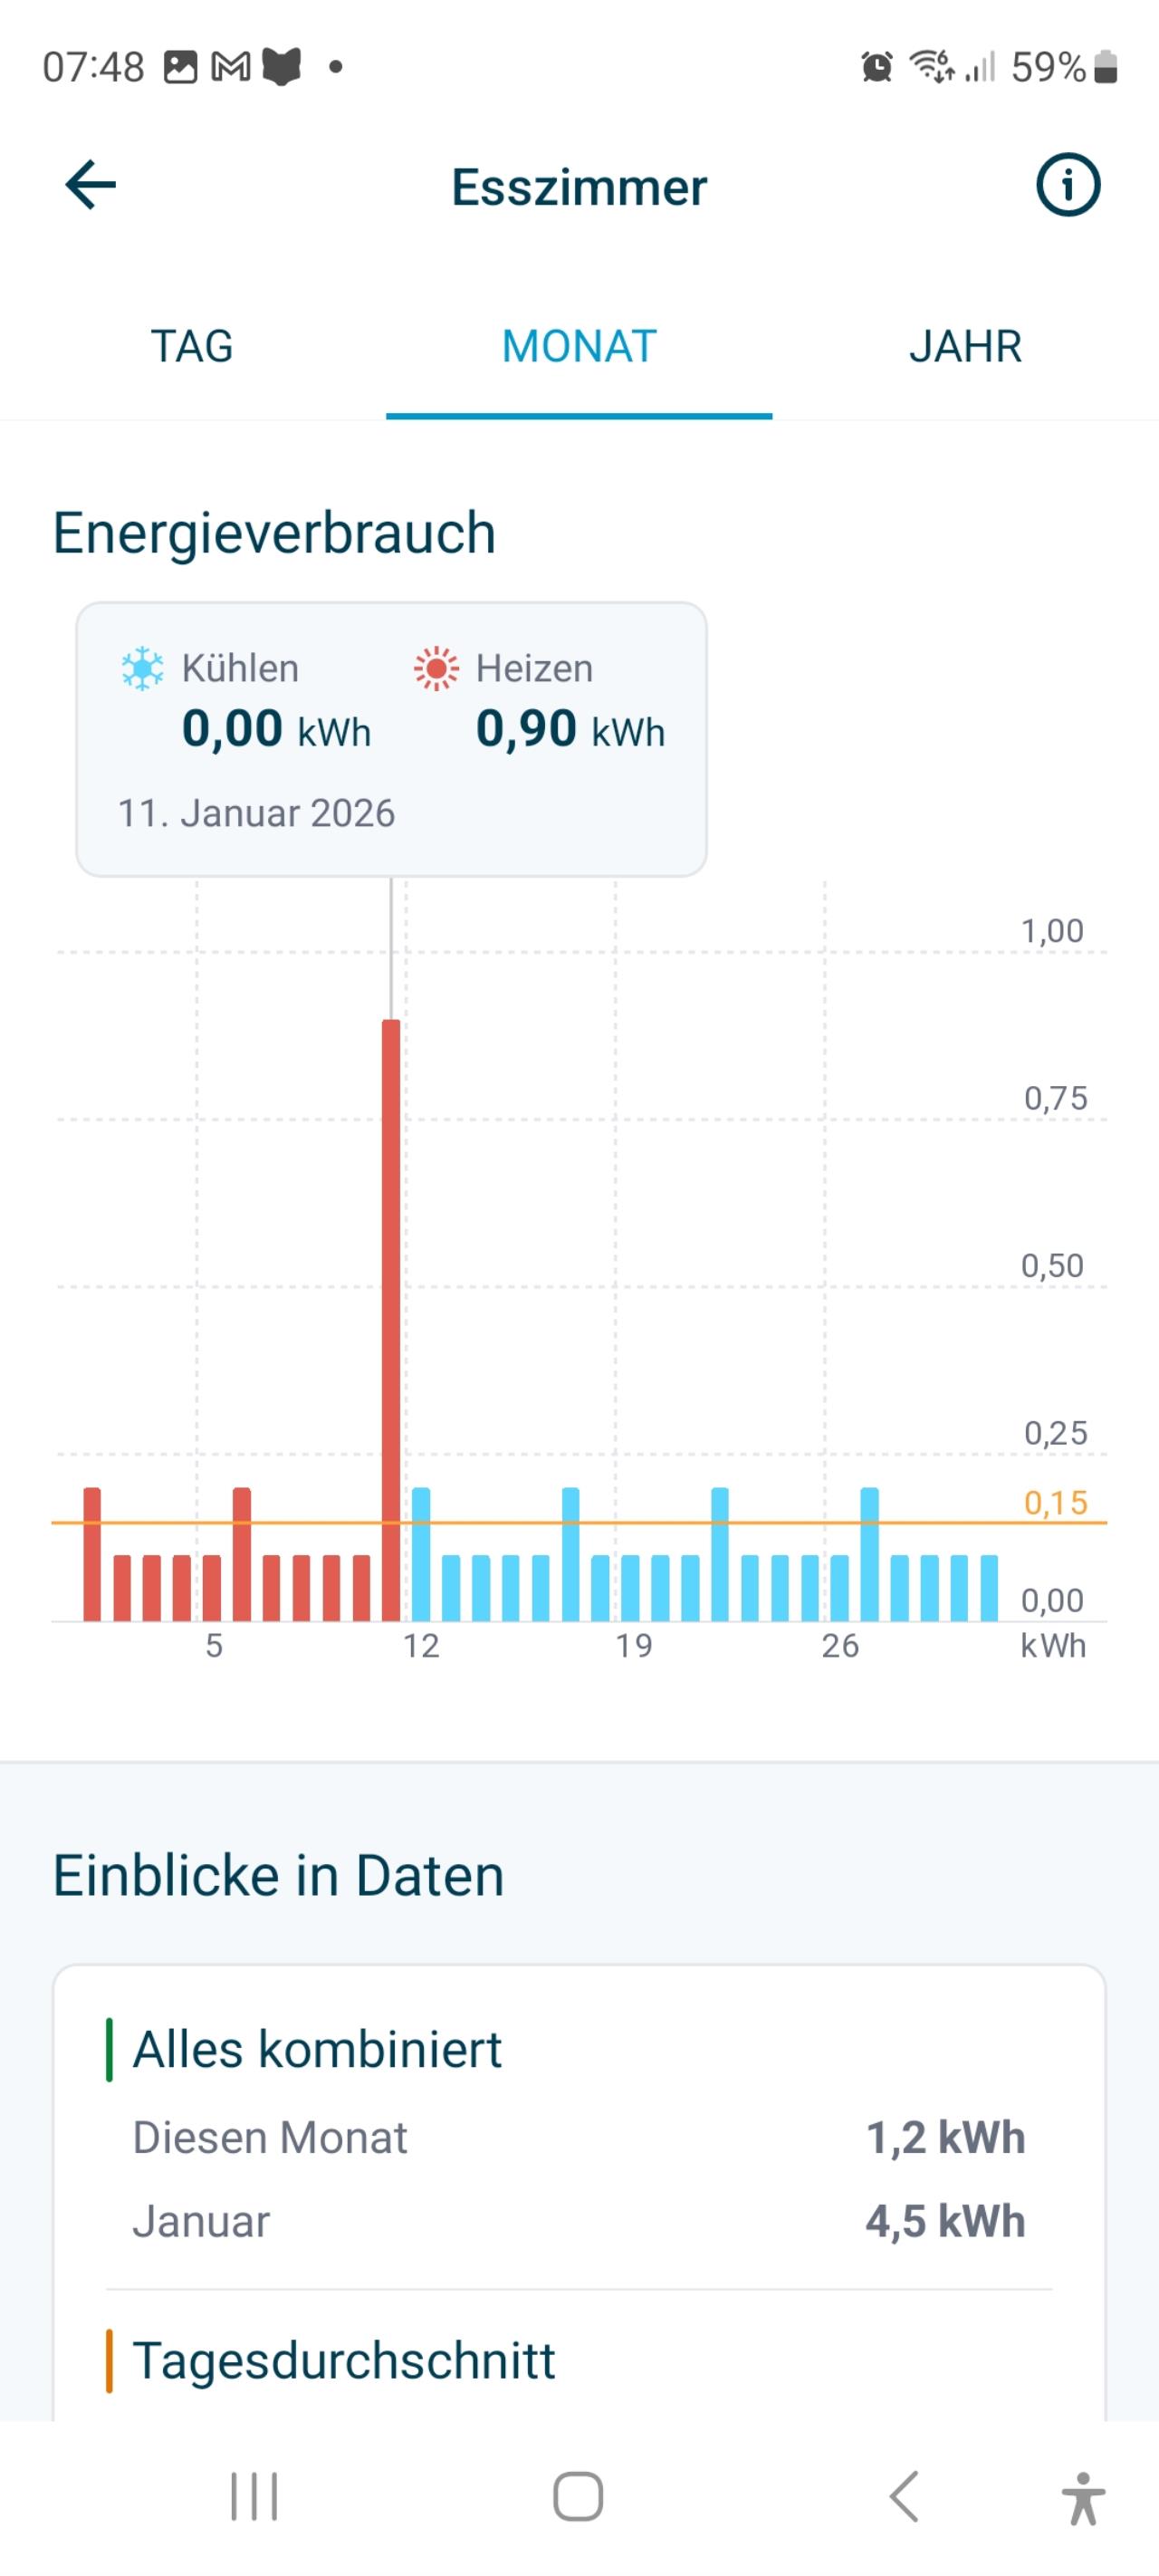Open Android recent apps button
Image resolution: width=1159 pixels, height=2576 pixels.
click(x=254, y=2497)
